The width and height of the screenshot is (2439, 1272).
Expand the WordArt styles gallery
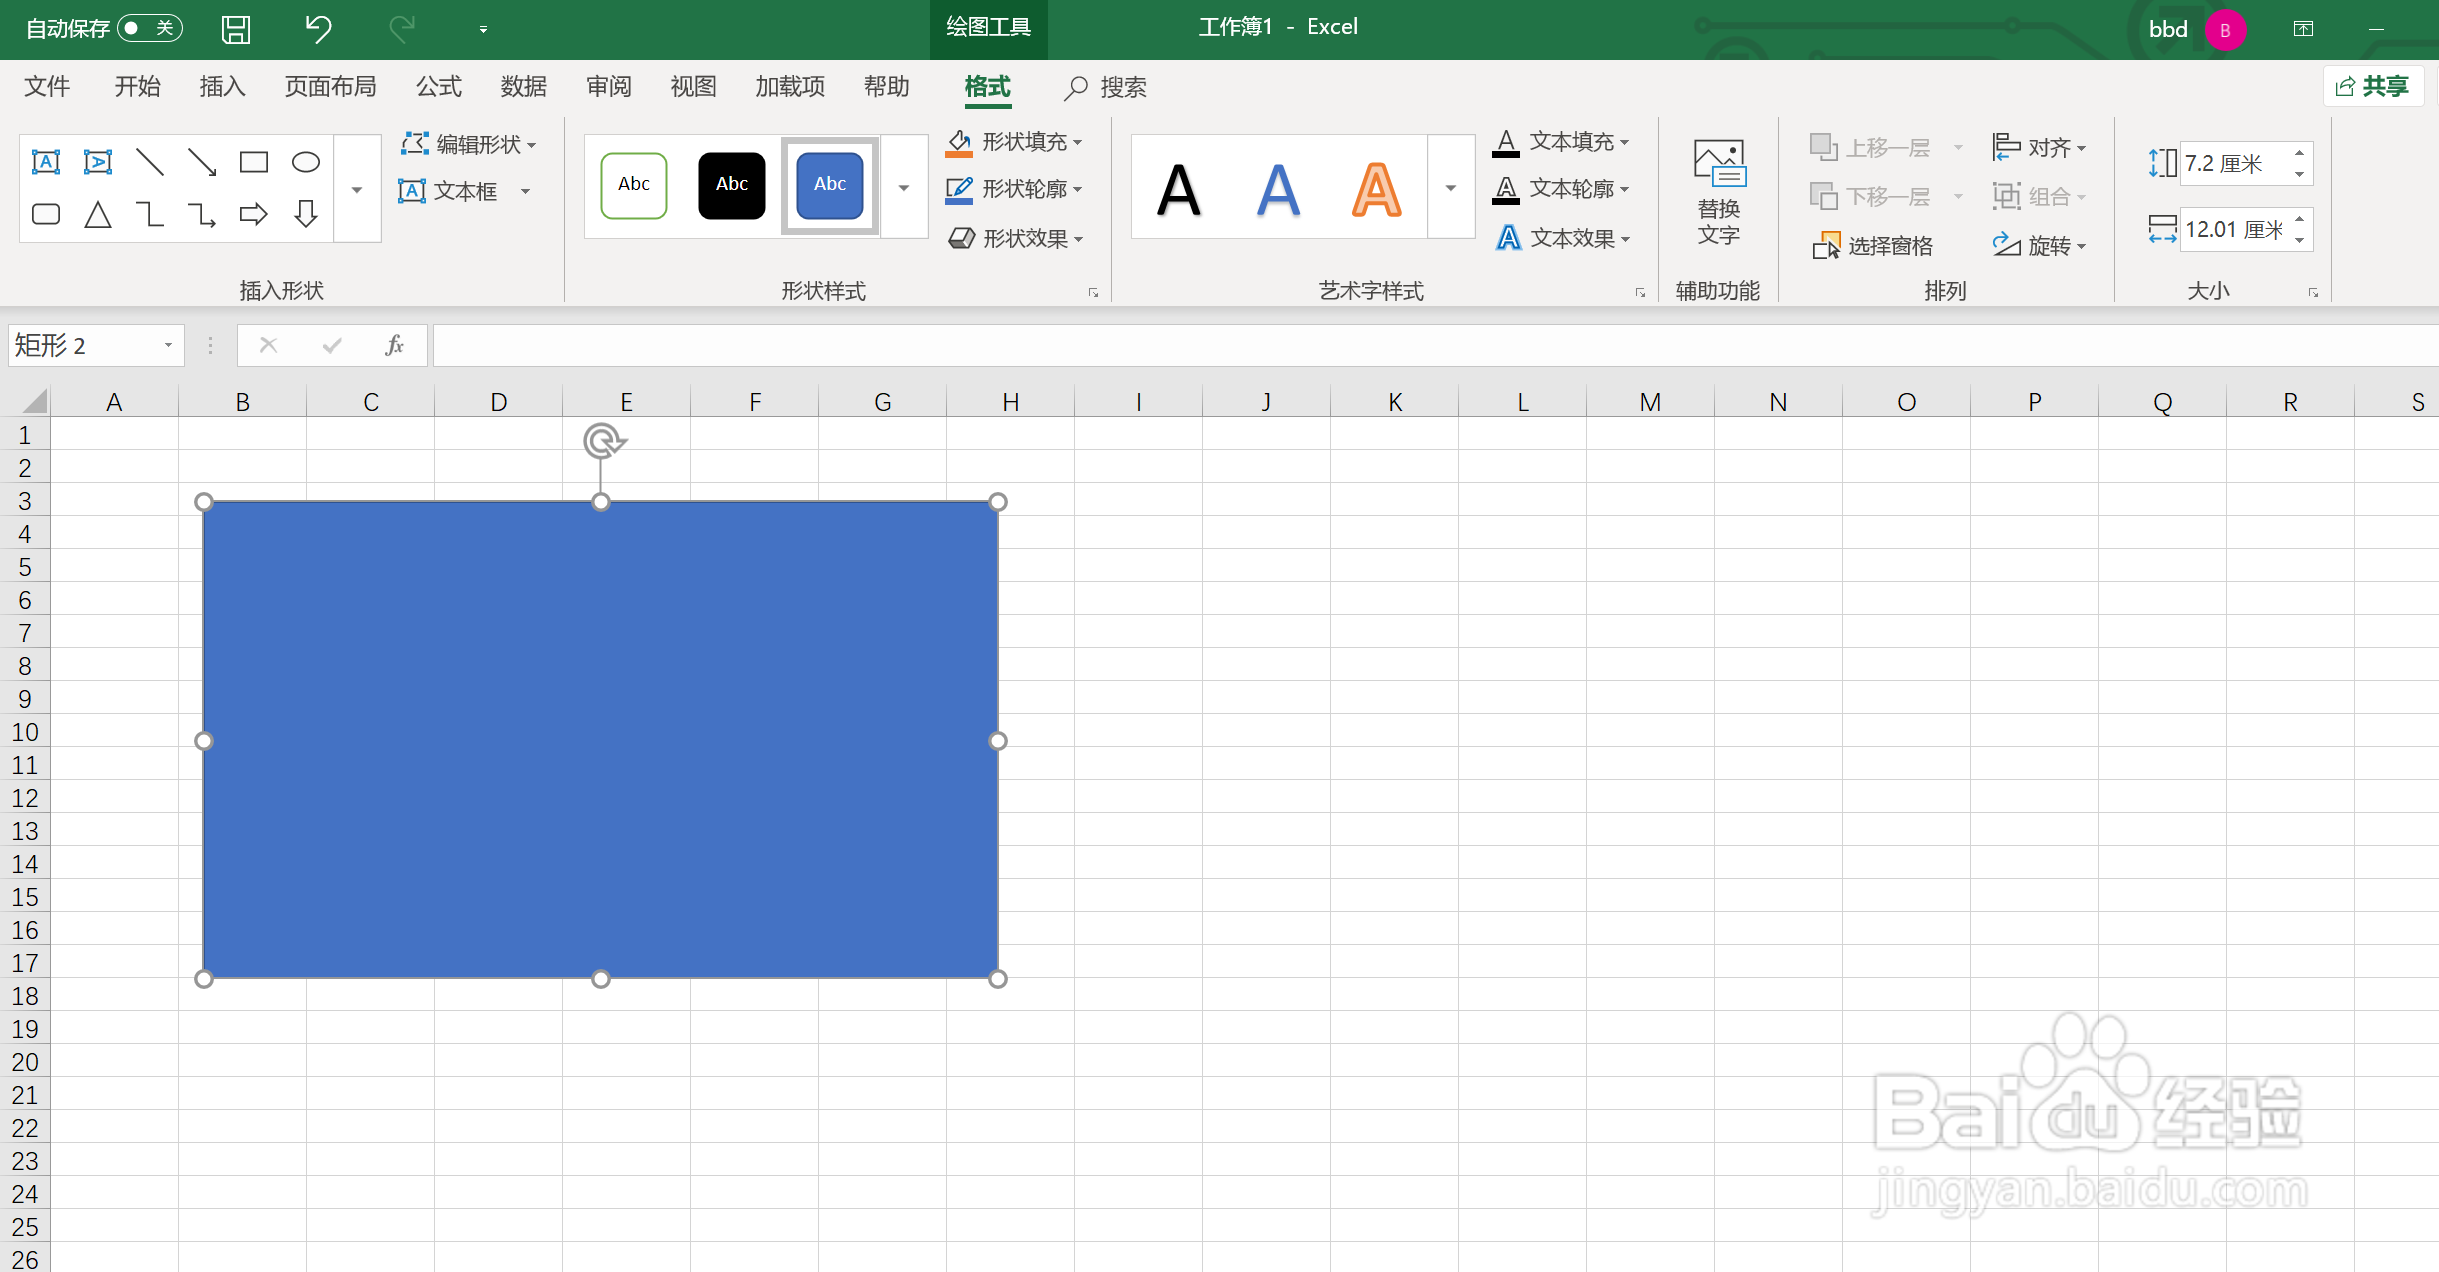coord(1450,188)
